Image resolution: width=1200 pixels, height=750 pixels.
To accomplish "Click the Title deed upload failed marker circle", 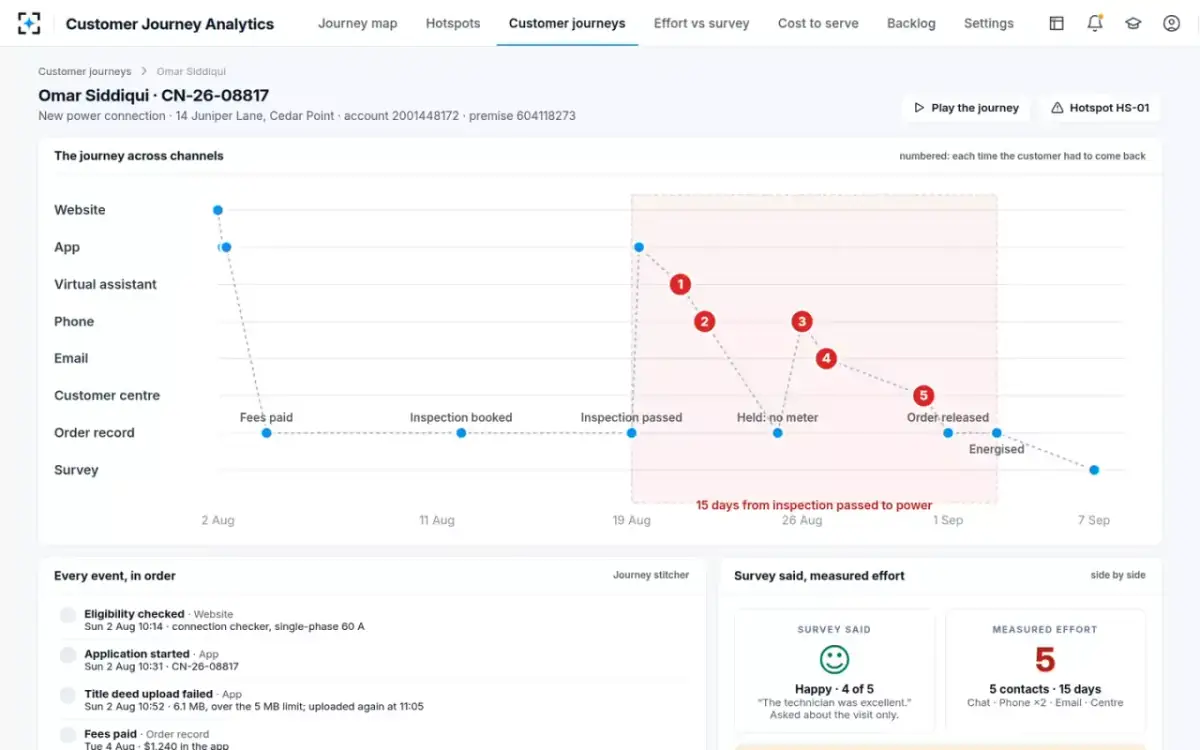I will click(68, 696).
